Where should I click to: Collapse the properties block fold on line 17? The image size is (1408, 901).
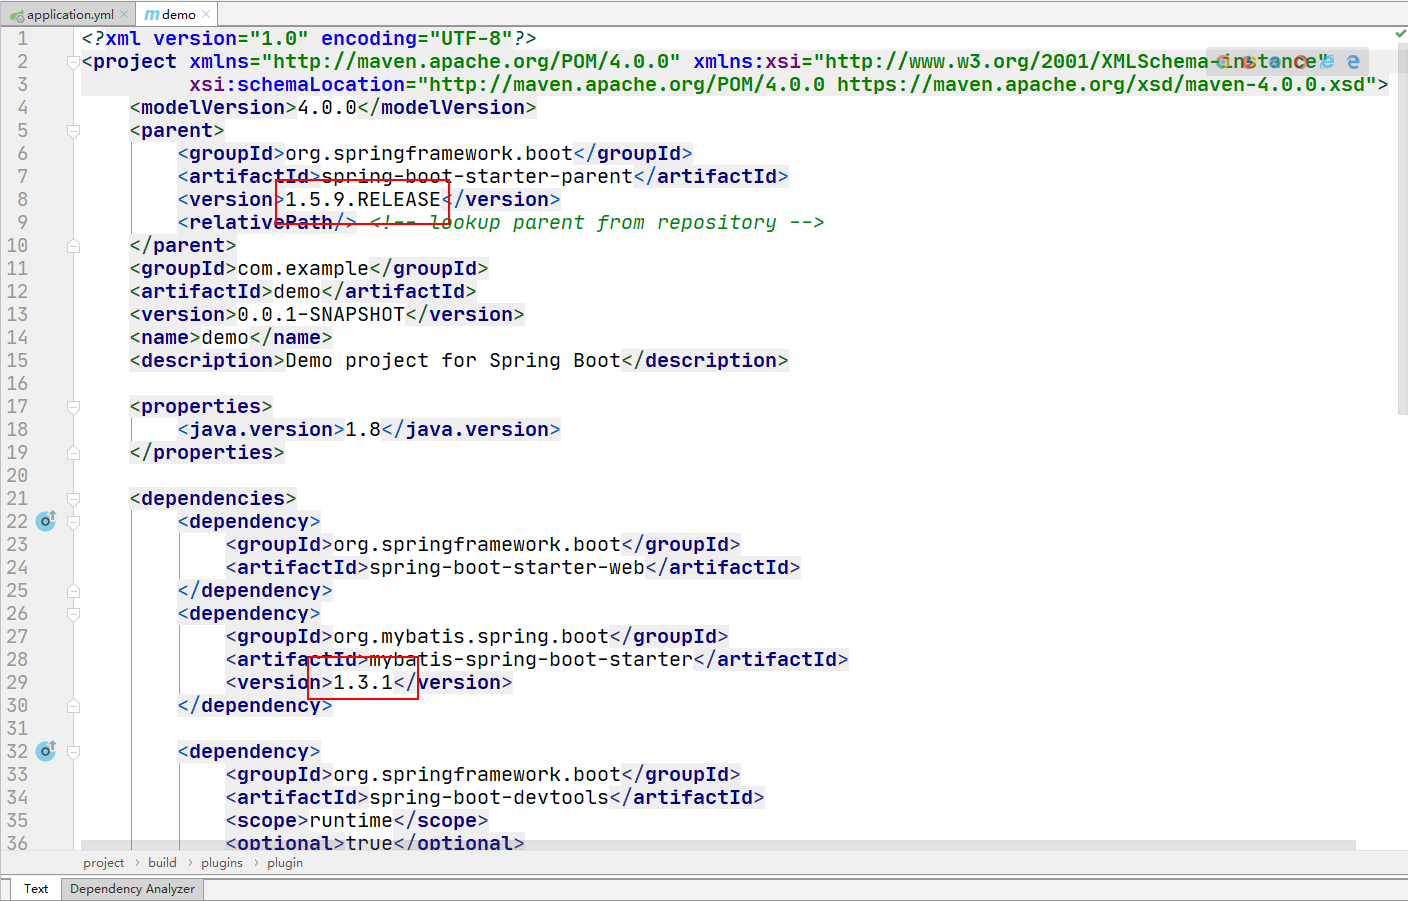(x=72, y=406)
